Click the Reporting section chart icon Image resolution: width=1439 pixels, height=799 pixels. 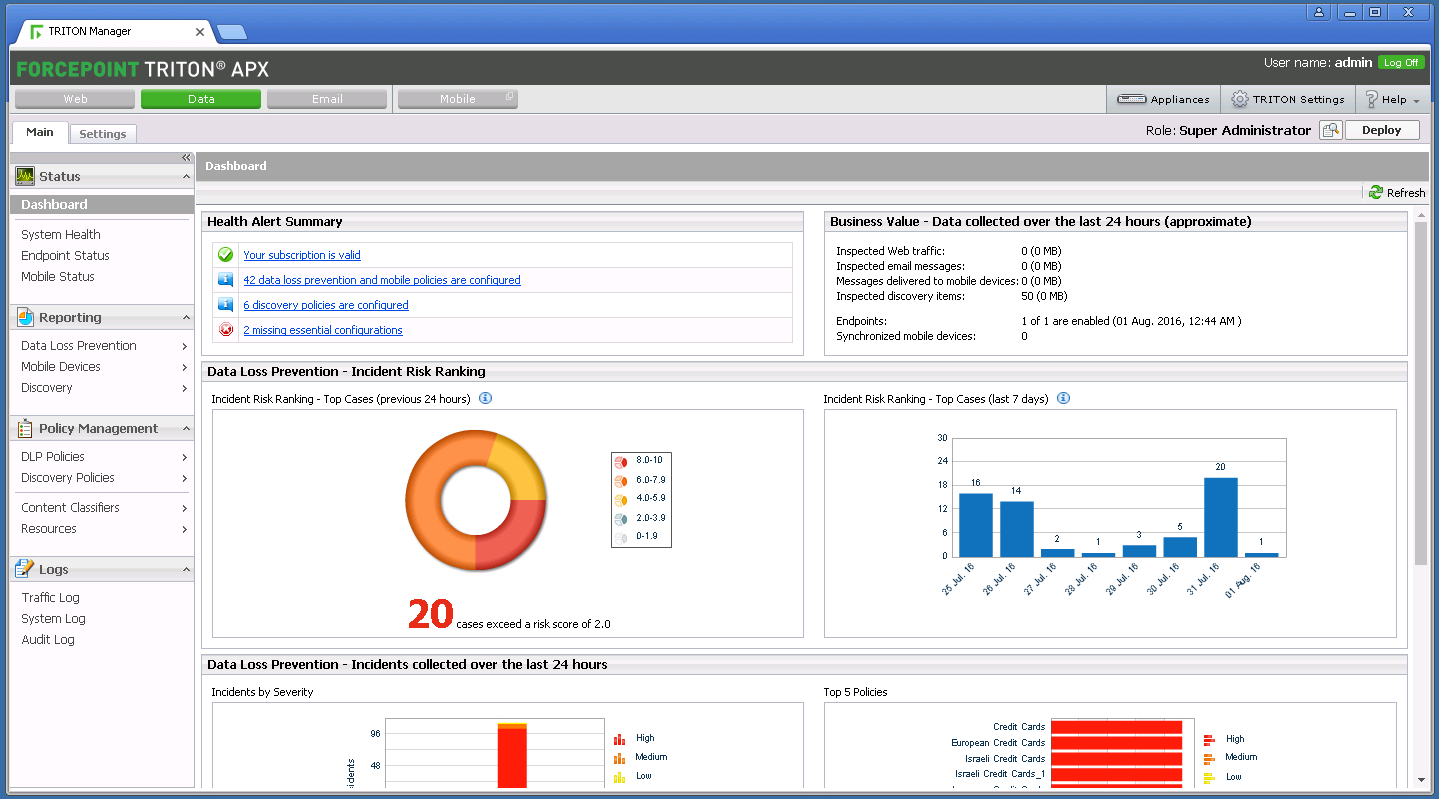coord(25,317)
